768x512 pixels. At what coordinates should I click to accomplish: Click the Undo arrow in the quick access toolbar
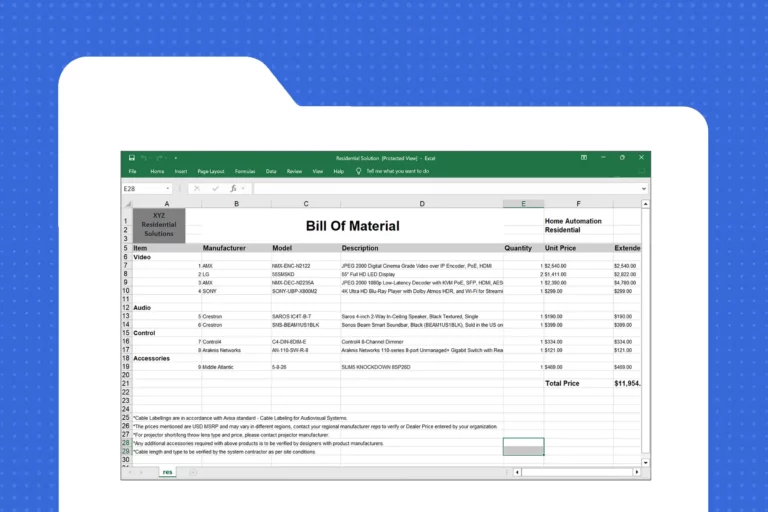pos(145,158)
